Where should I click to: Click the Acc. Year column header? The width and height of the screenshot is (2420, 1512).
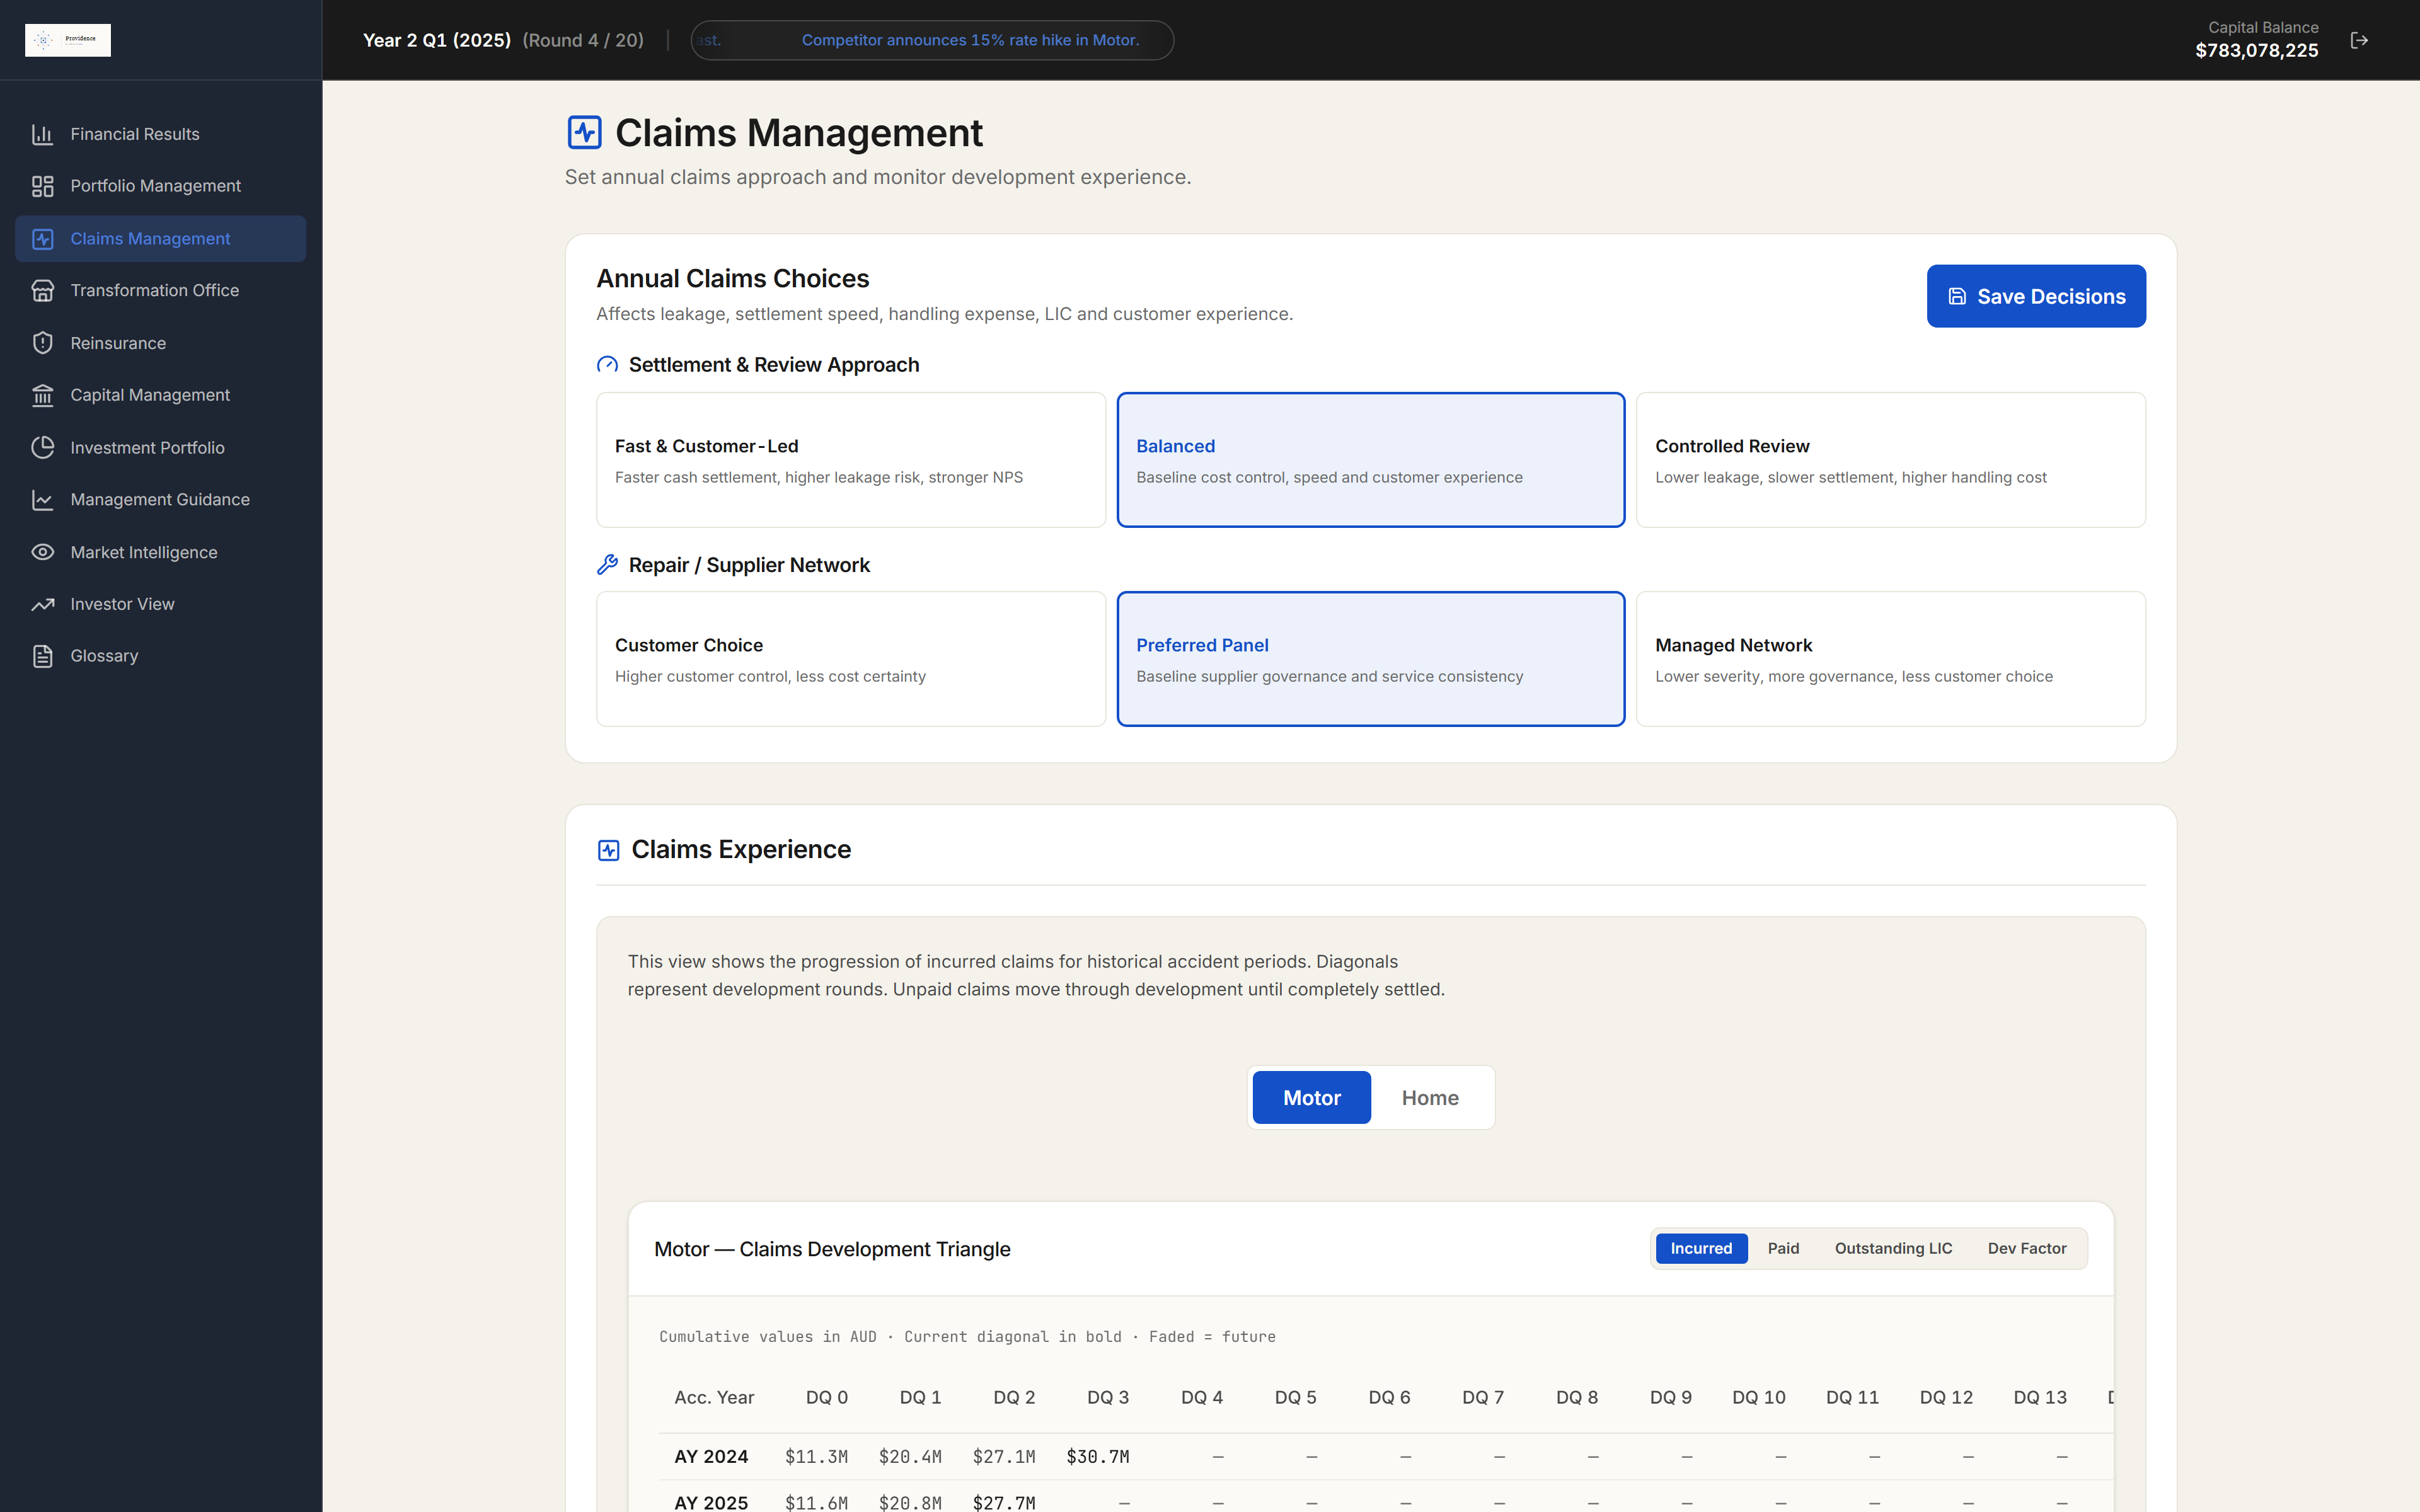pos(714,1398)
